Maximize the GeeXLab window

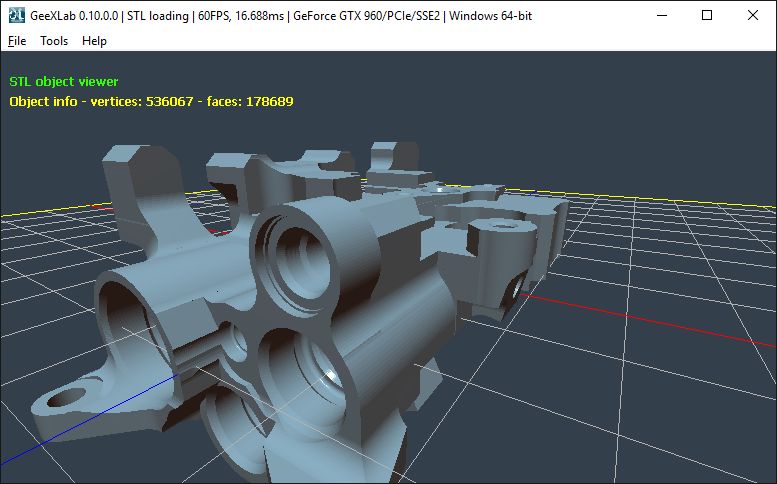pos(707,15)
